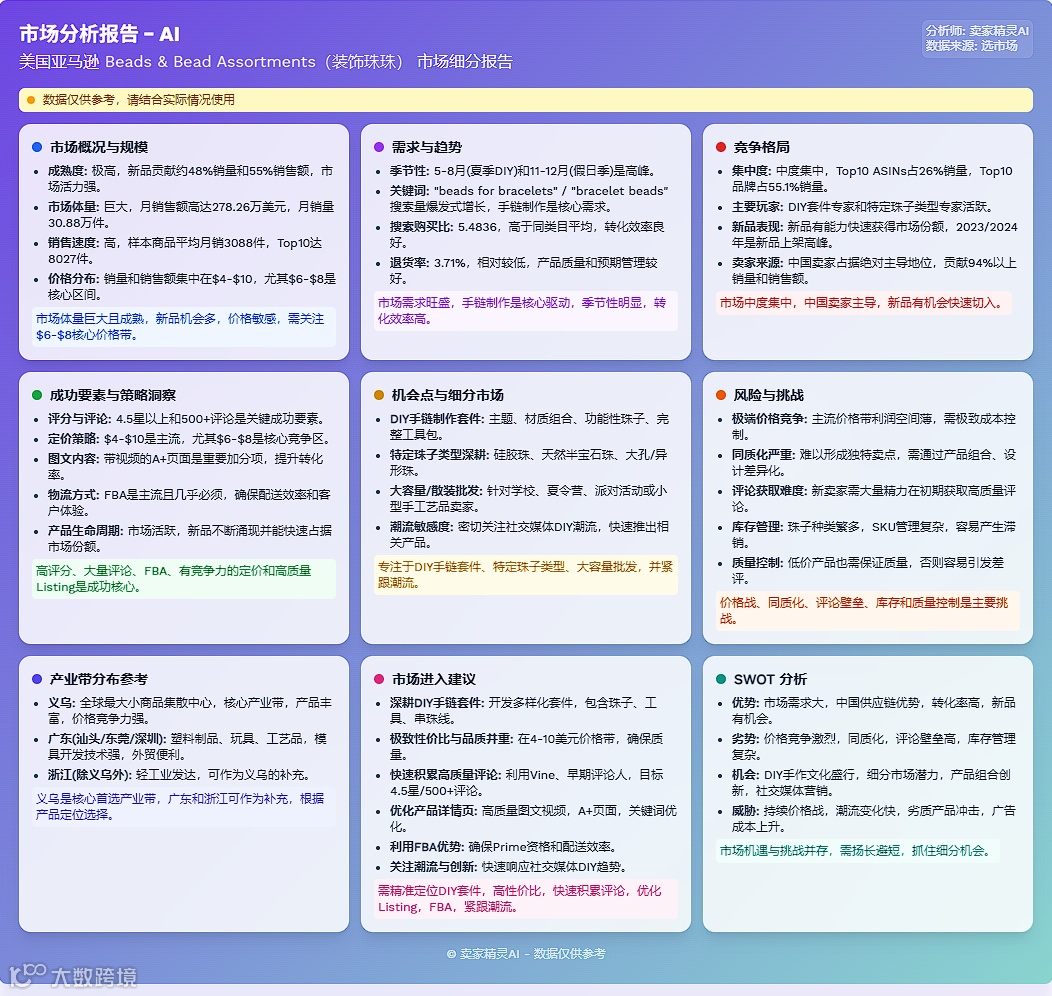The width and height of the screenshot is (1052, 996).
Task: Click the 季节性 bullet about 5-8月
Action: coord(523,171)
